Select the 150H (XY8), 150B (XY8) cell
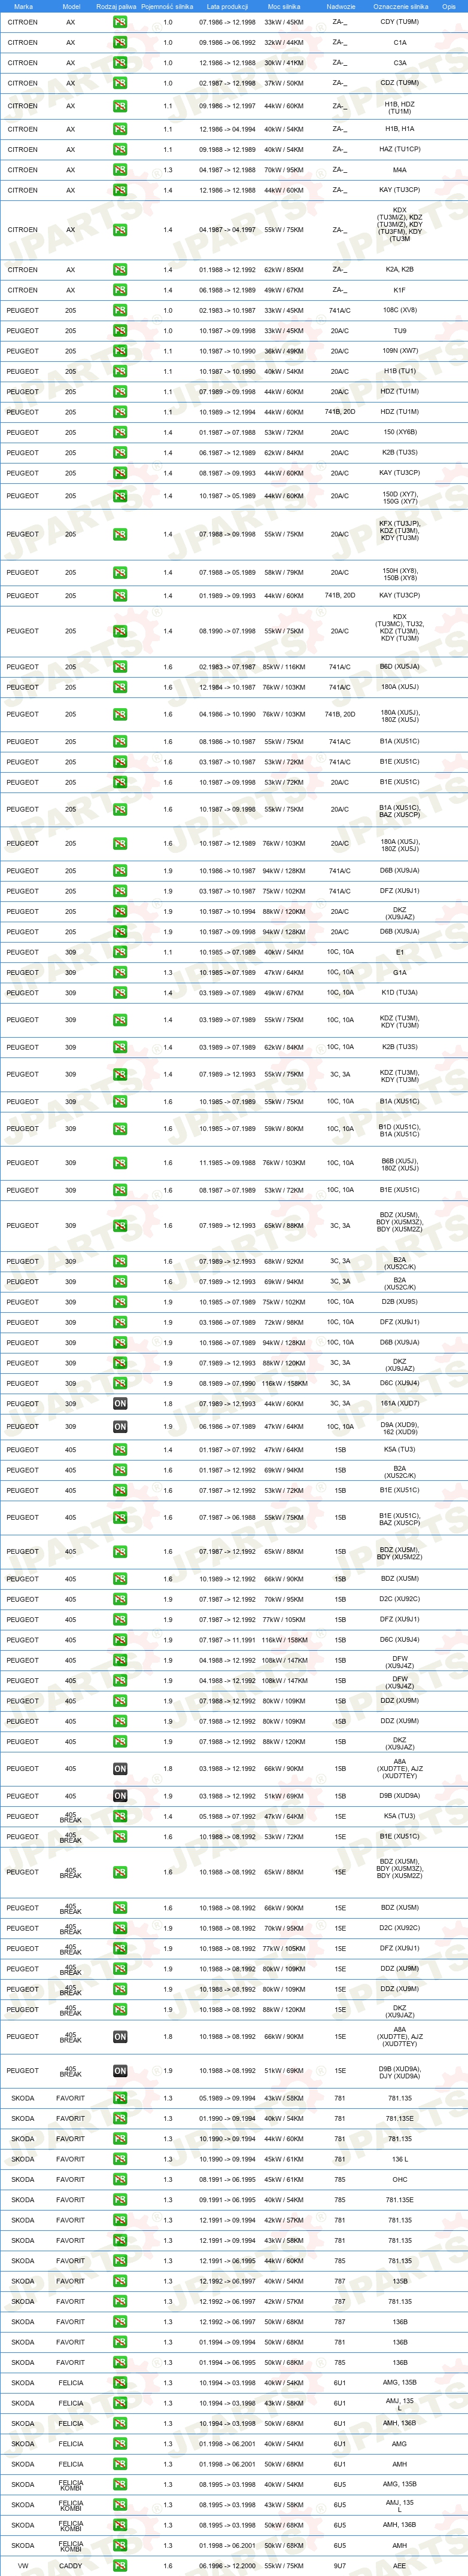 [x=400, y=574]
